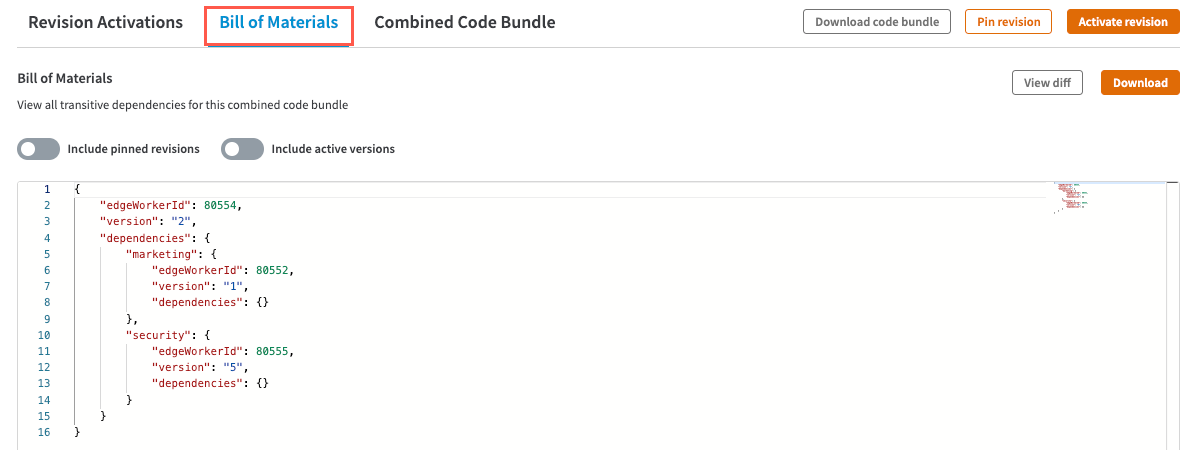Click the code minimap preview
Viewport: 1189px width, 450px height.
pyautogui.click(x=1072, y=197)
